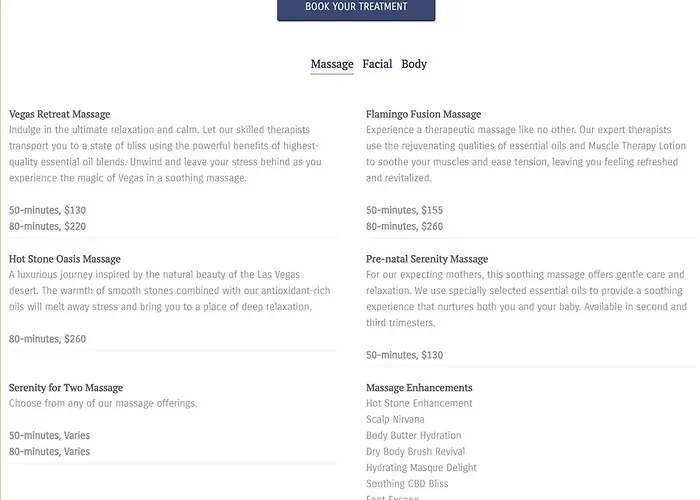Image resolution: width=700 pixels, height=500 pixels.
Task: Click the Book Your Treatment button
Action: pyautogui.click(x=356, y=8)
